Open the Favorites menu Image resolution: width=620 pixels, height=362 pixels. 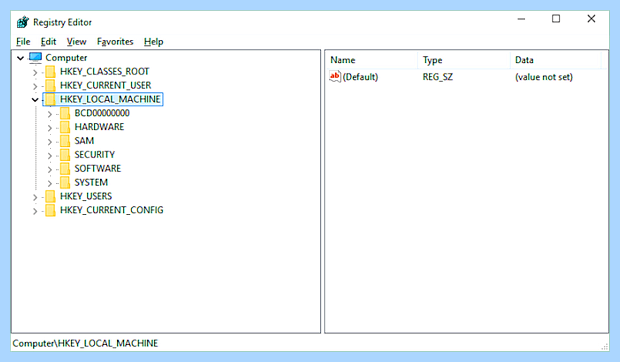[115, 41]
